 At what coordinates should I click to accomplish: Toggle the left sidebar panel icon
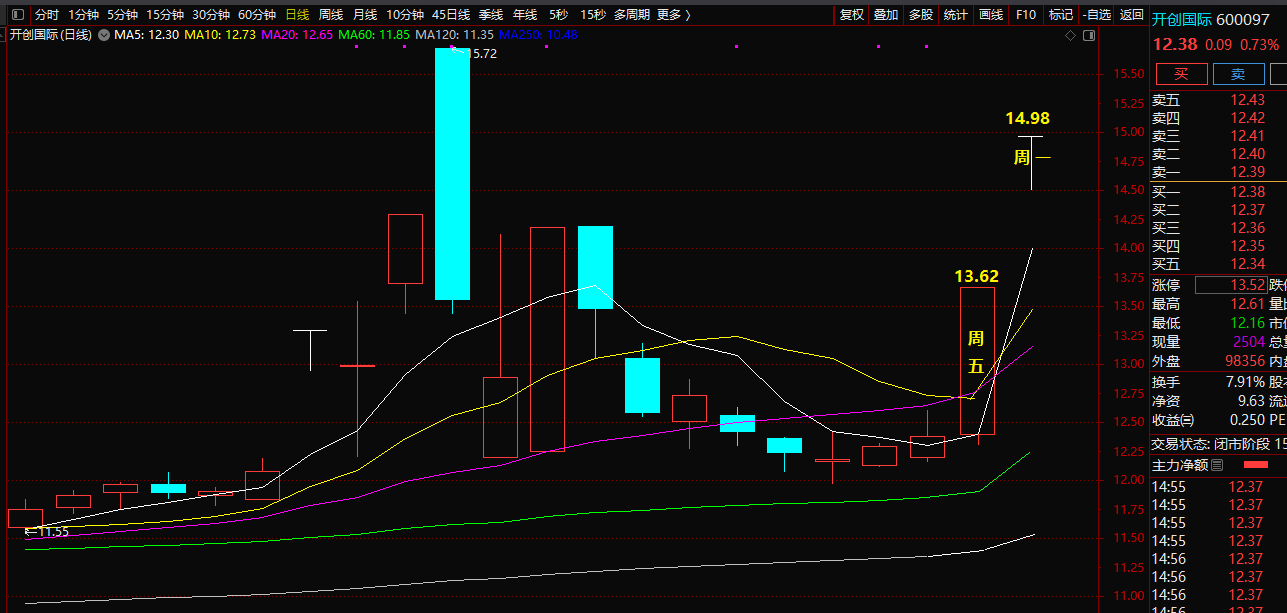(20, 15)
